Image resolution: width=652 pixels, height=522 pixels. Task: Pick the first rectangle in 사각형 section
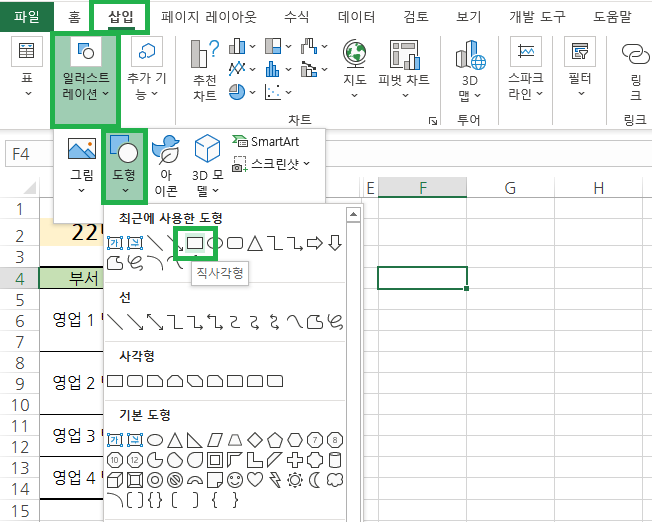pyautogui.click(x=115, y=381)
